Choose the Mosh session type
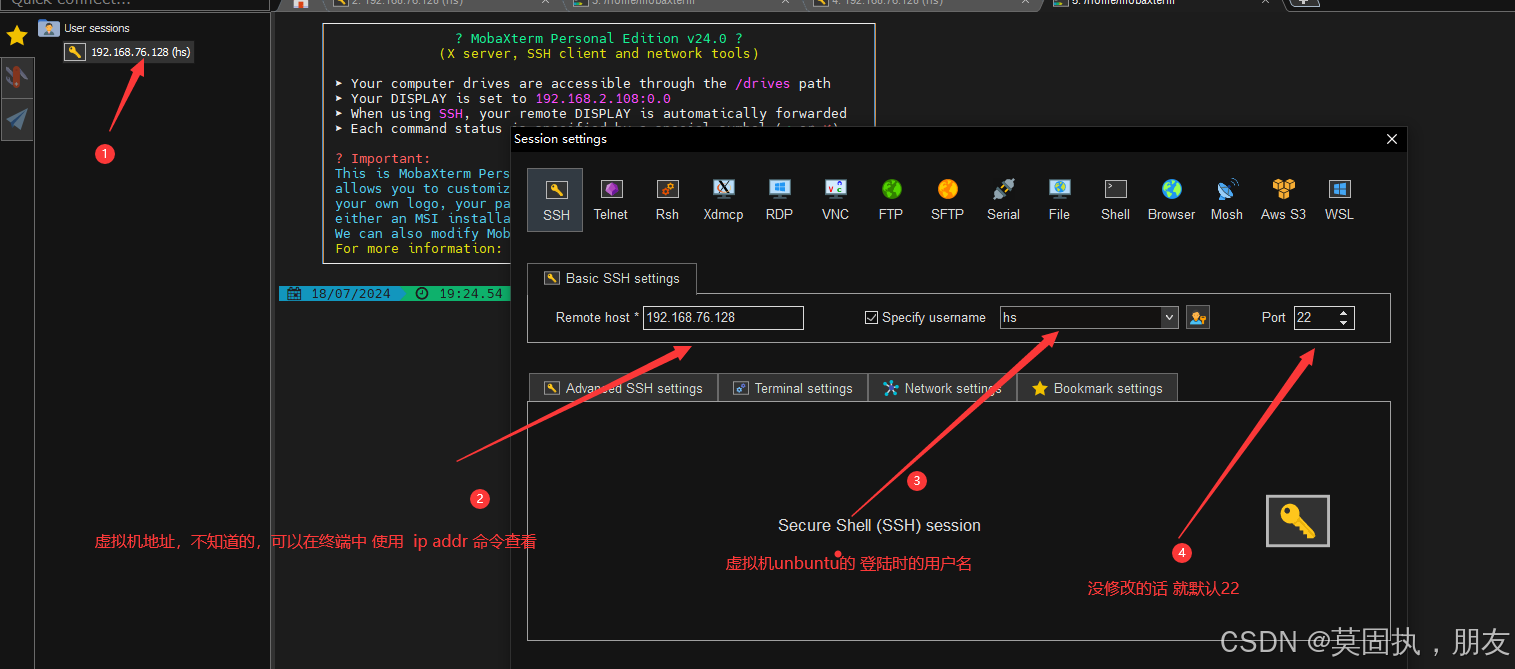 [1227, 200]
